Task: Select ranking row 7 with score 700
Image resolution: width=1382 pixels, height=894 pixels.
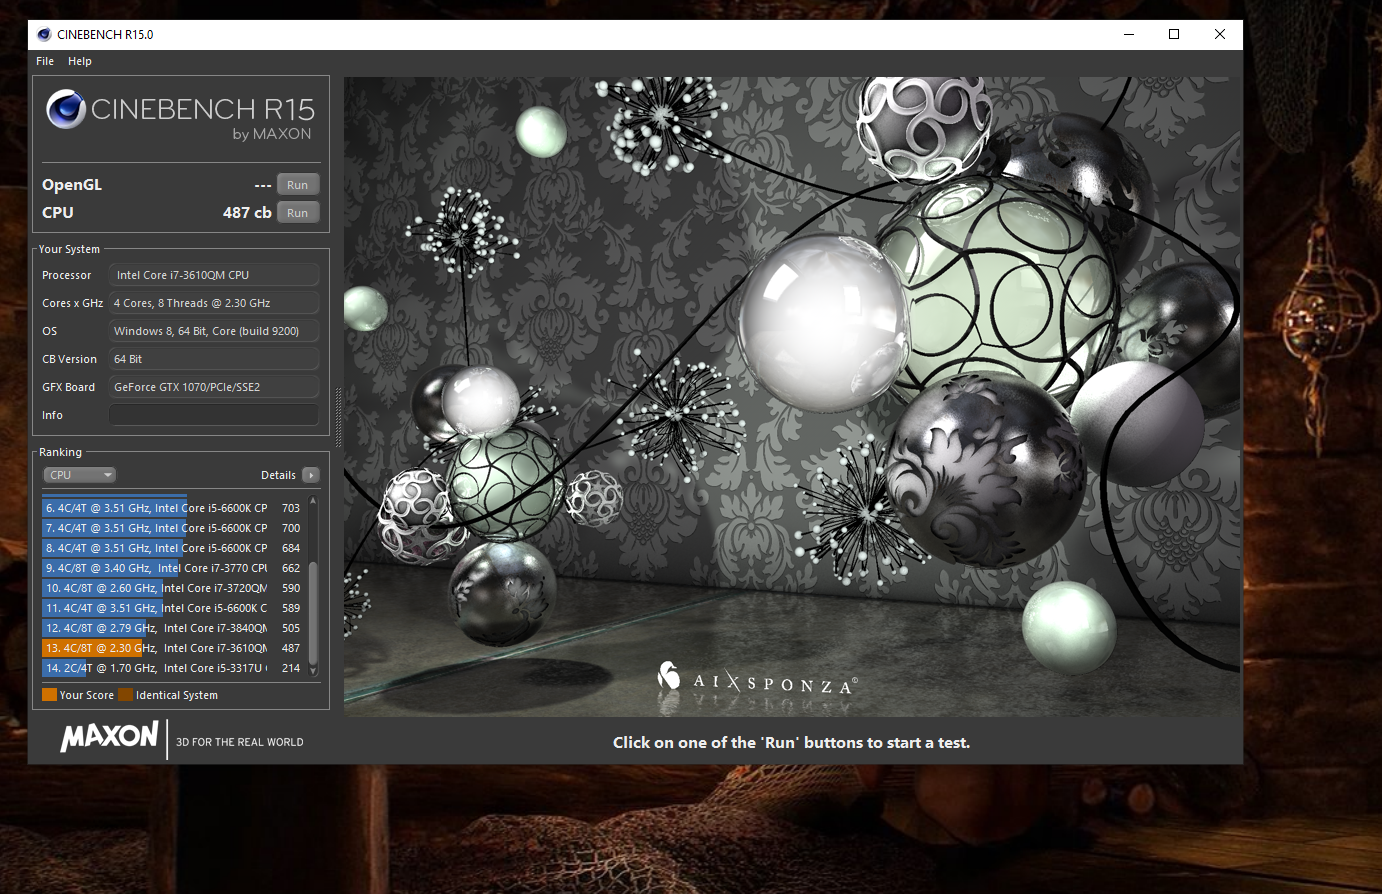Action: pyautogui.click(x=173, y=528)
